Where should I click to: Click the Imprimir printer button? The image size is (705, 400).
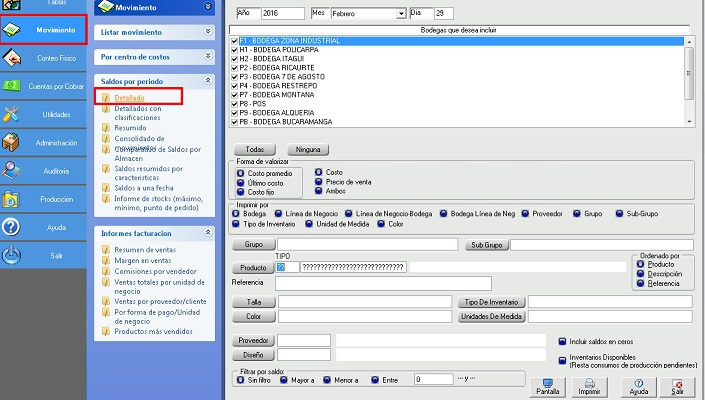(589, 386)
